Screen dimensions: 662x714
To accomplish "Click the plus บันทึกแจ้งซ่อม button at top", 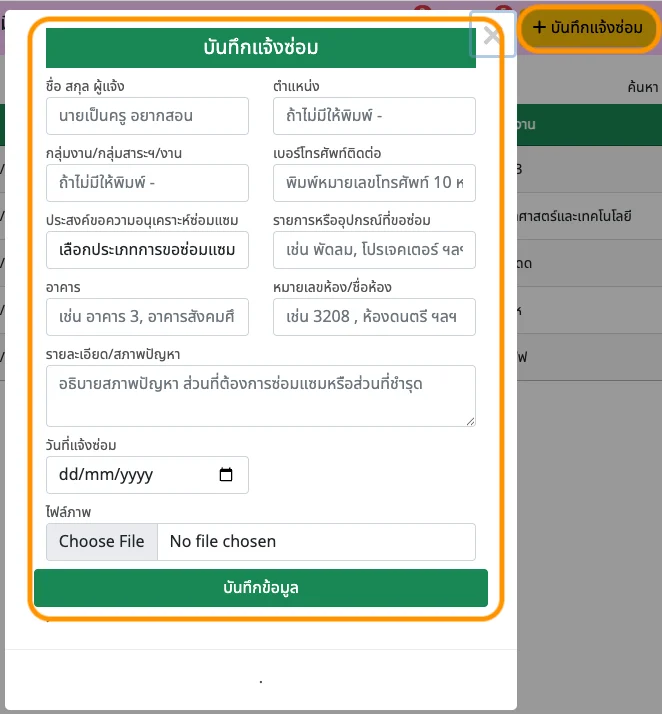I will pos(588,28).
